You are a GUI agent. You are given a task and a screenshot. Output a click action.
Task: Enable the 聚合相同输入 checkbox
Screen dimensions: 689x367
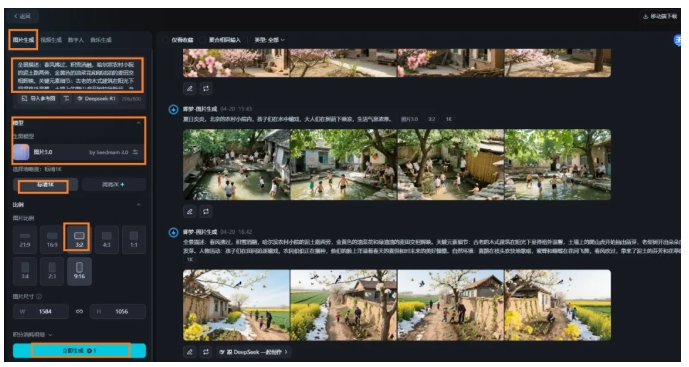click(x=203, y=40)
